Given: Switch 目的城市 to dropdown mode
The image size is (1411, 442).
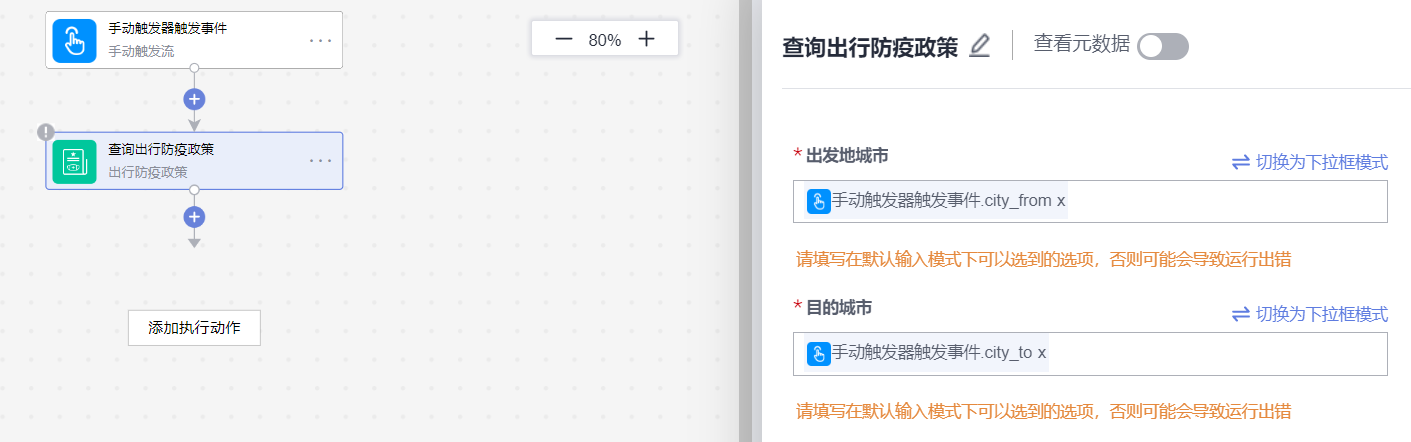Looking at the screenshot, I should coord(1309,314).
